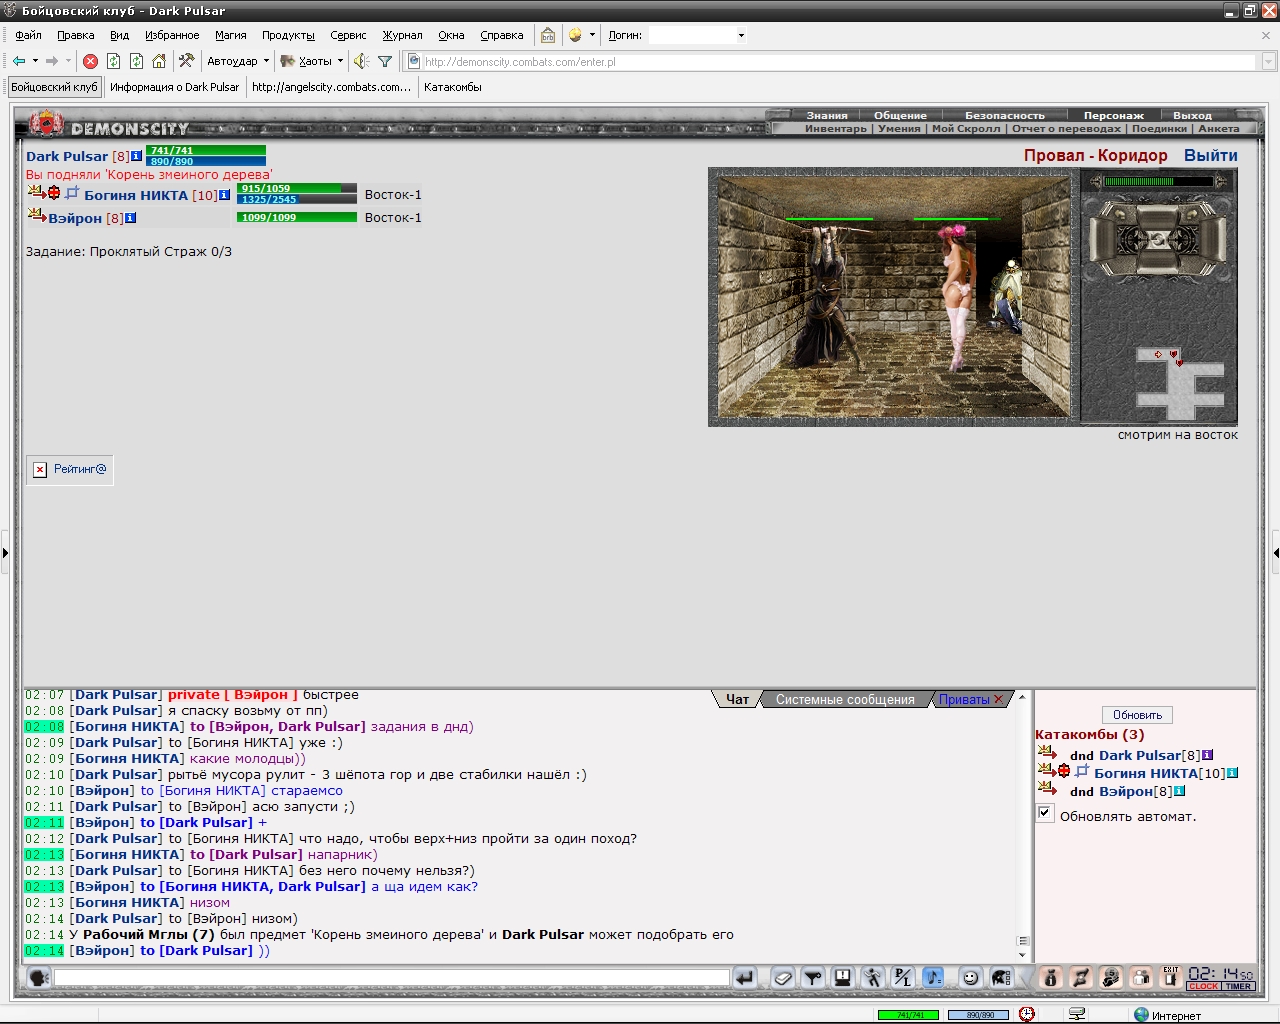
Task: Open the smiley emoticons panel in chat
Action: (970, 978)
